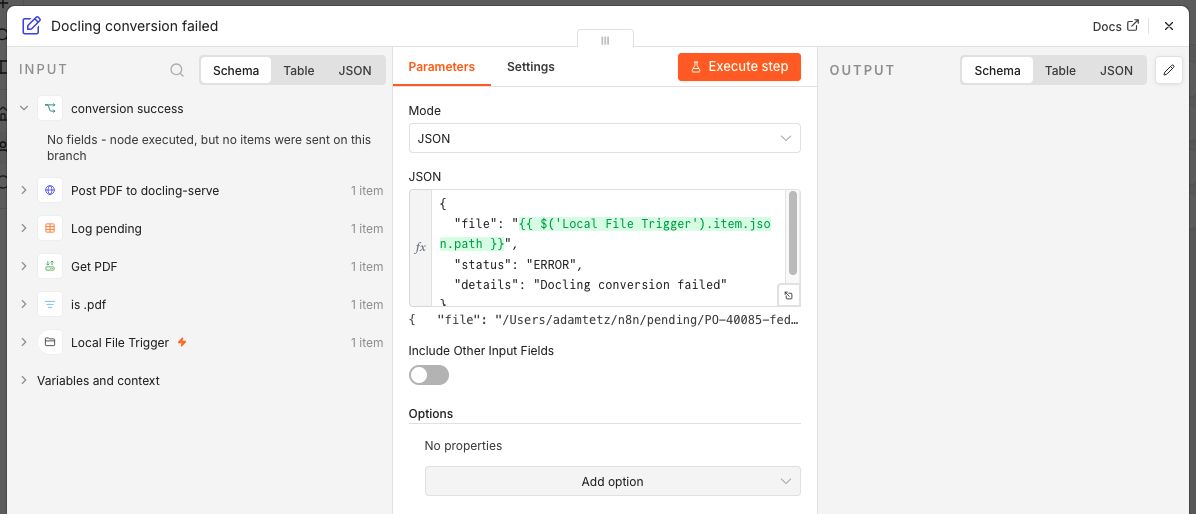Switch Output view to Table
1196x514 pixels.
tap(1059, 70)
